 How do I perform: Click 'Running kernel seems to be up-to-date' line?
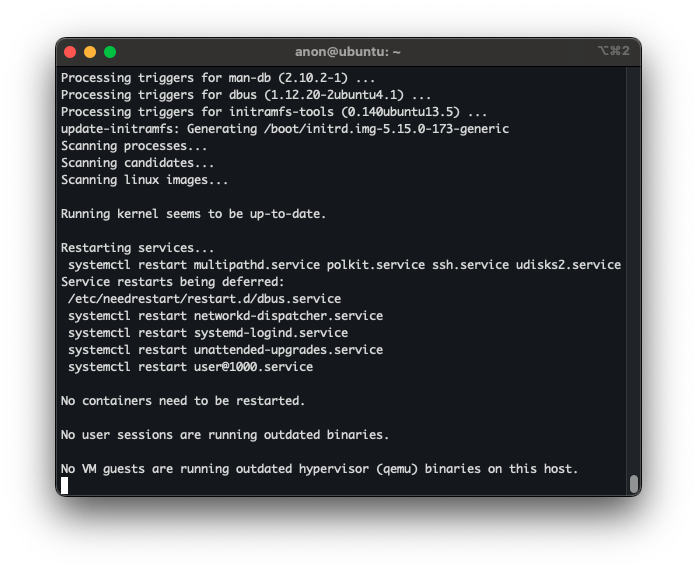point(193,213)
